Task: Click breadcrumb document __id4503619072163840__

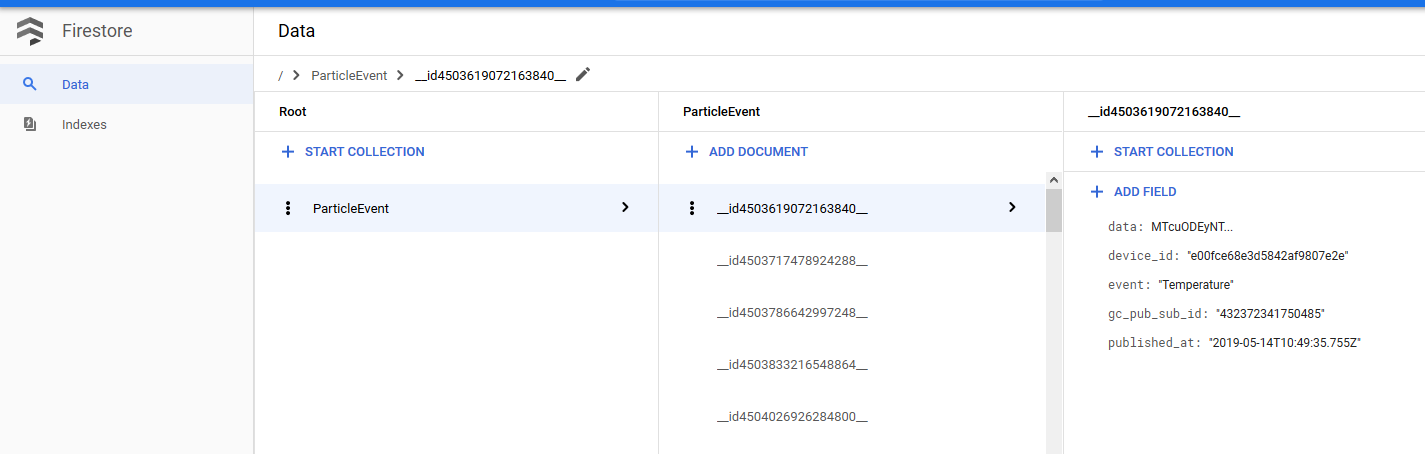Action: pyautogui.click(x=490, y=75)
